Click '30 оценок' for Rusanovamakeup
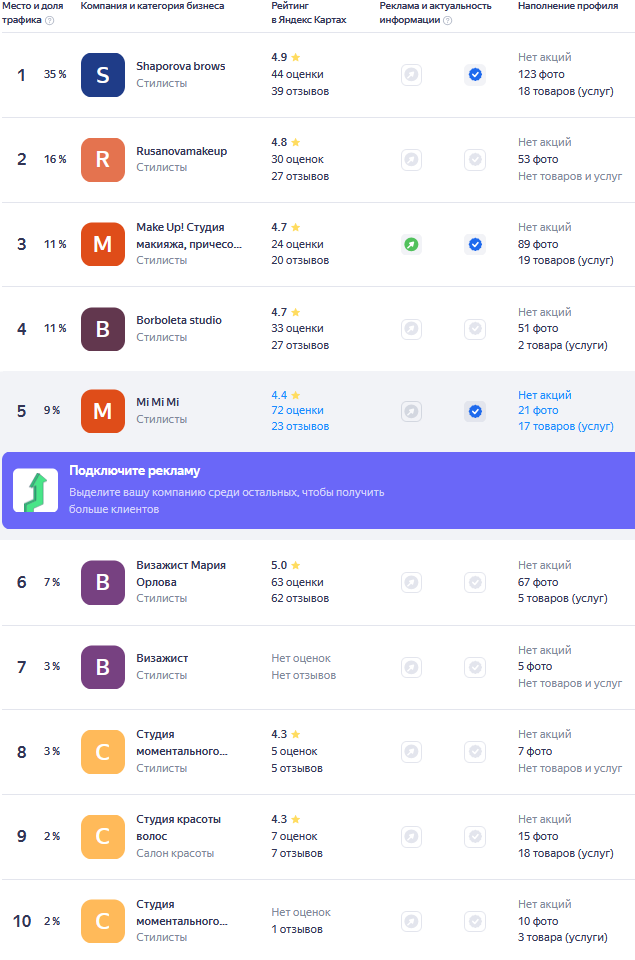The height and width of the screenshot is (960, 635). point(298,159)
